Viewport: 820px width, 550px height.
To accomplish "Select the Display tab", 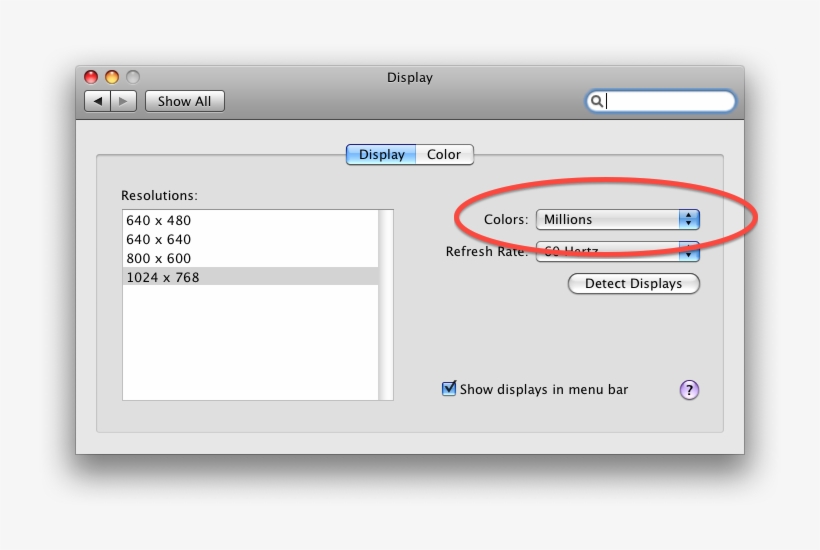I will [x=381, y=155].
